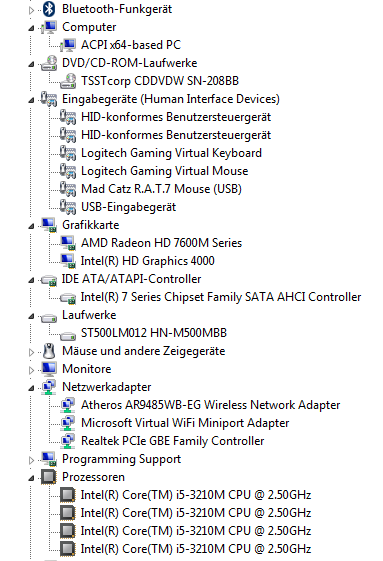
Task: Click the Laufwerke disk icon
Action: 49,318
